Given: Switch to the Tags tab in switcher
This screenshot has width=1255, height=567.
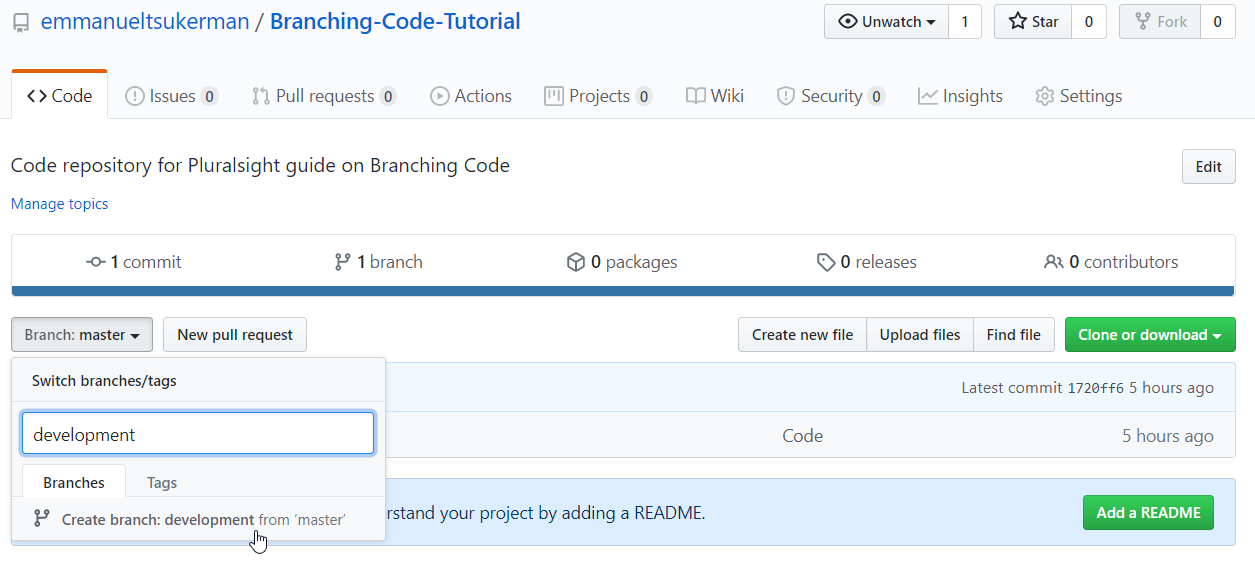Looking at the screenshot, I should click(x=162, y=482).
